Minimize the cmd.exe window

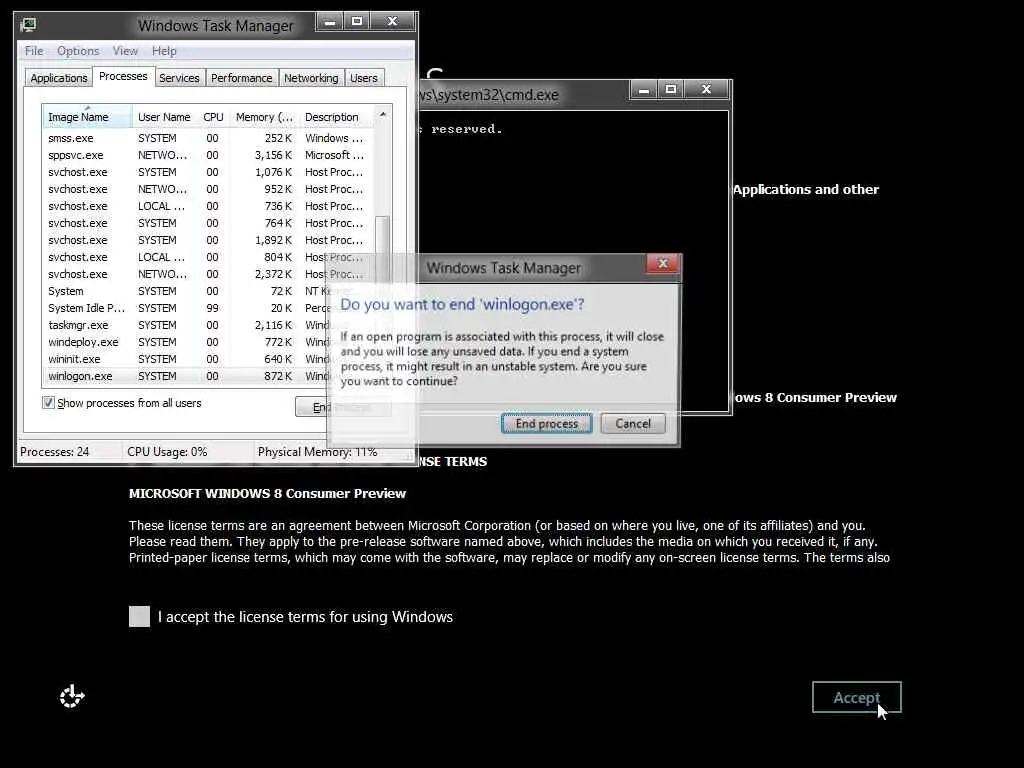[643, 89]
